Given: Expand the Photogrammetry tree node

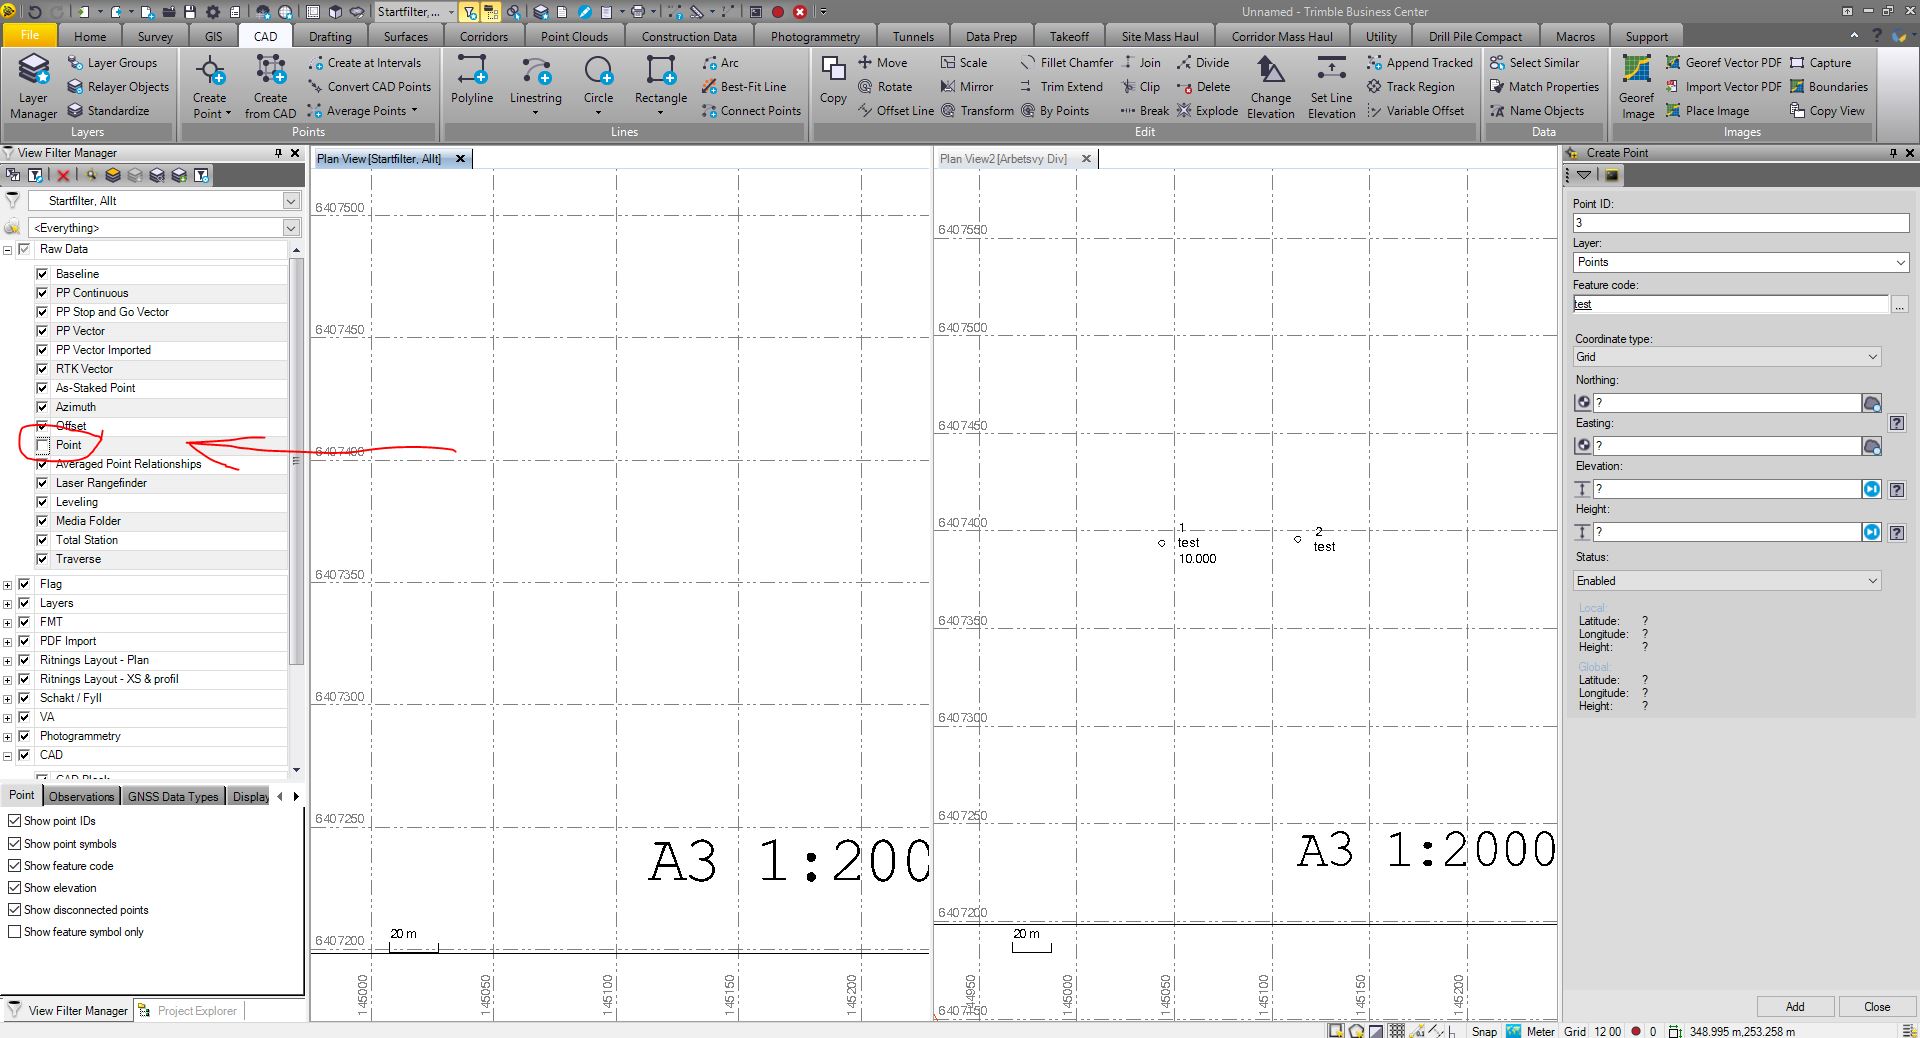Looking at the screenshot, I should point(8,737).
